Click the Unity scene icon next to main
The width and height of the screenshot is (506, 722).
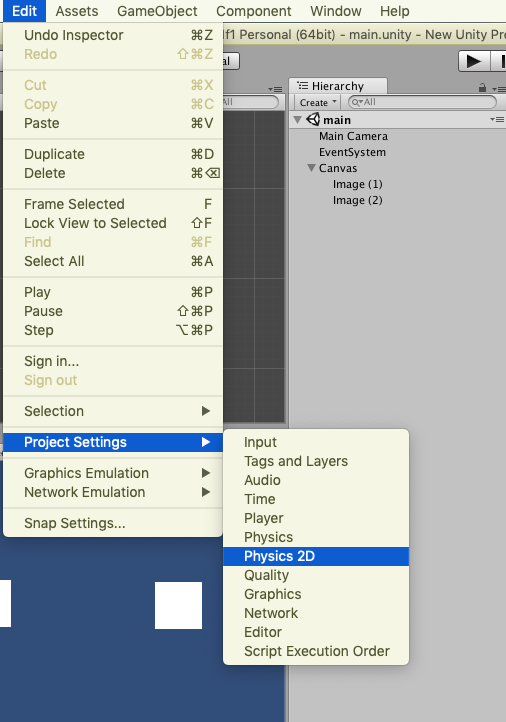coord(313,120)
